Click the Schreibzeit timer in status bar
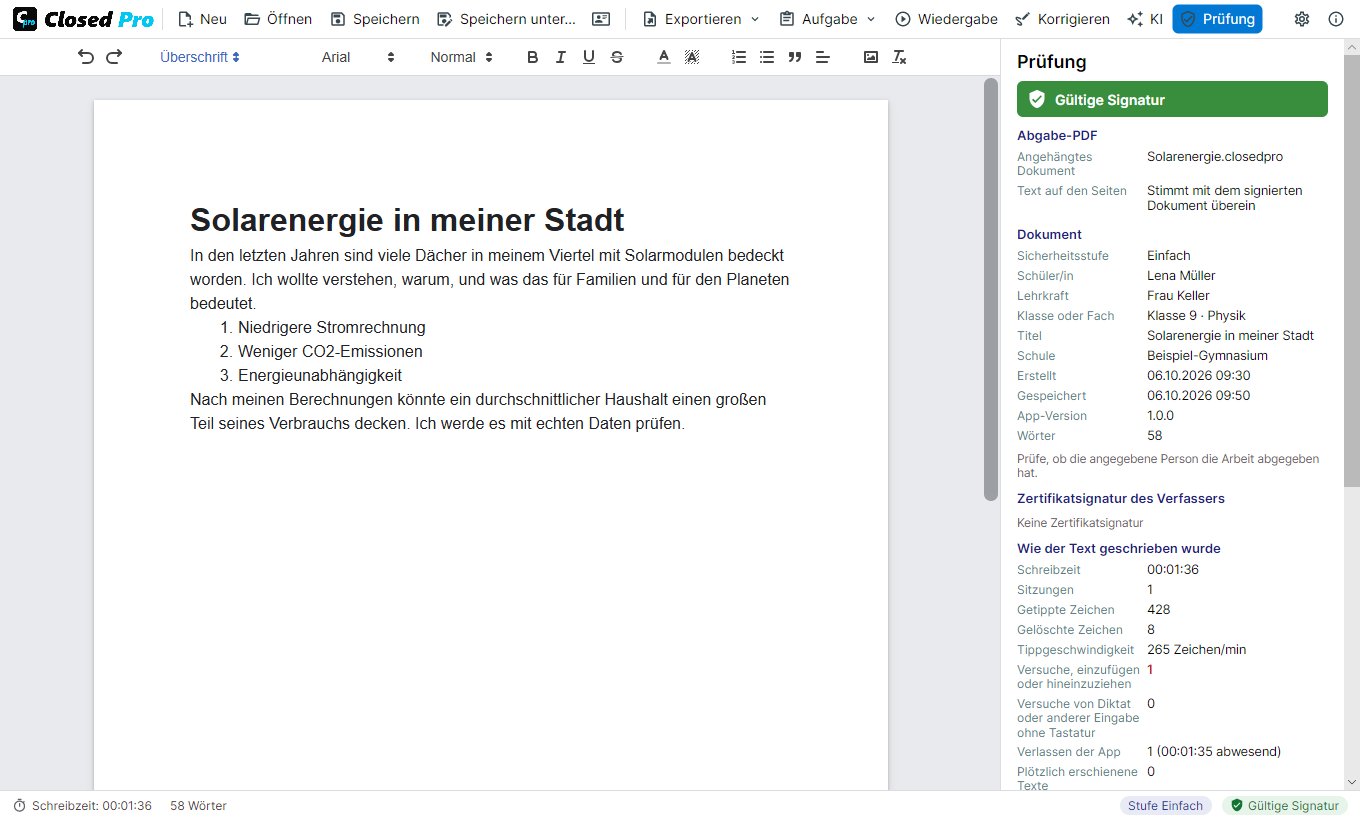 click(82, 806)
